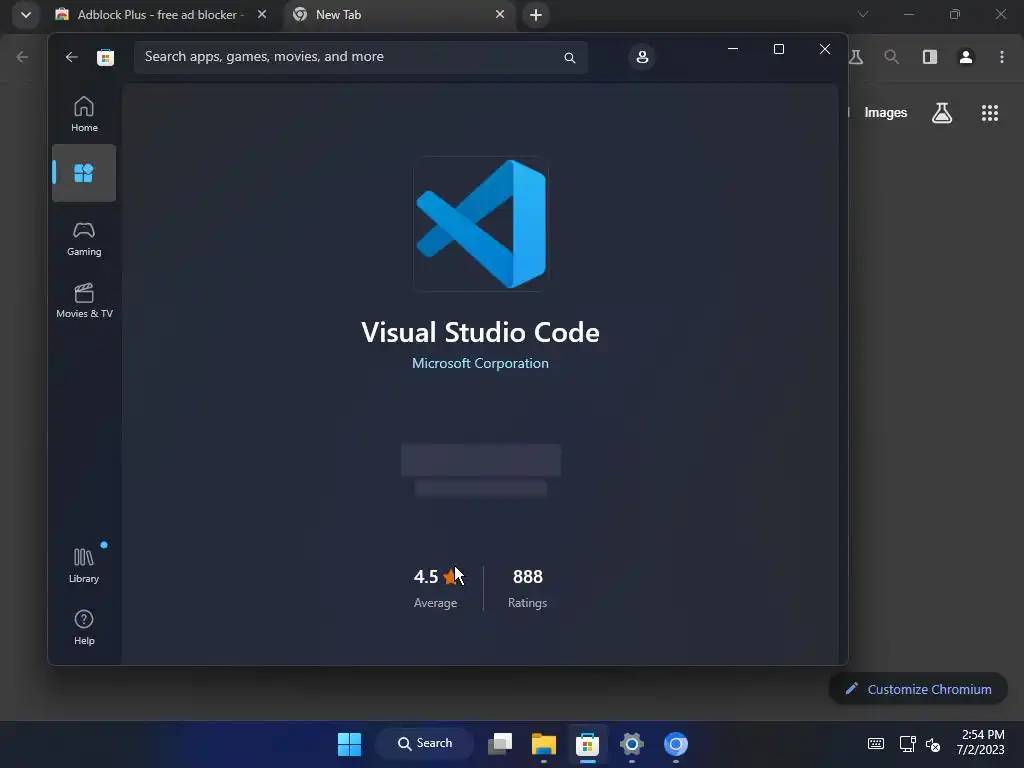The height and width of the screenshot is (768, 1024).
Task: Toggle the Chromium side panel icon
Action: click(930, 57)
